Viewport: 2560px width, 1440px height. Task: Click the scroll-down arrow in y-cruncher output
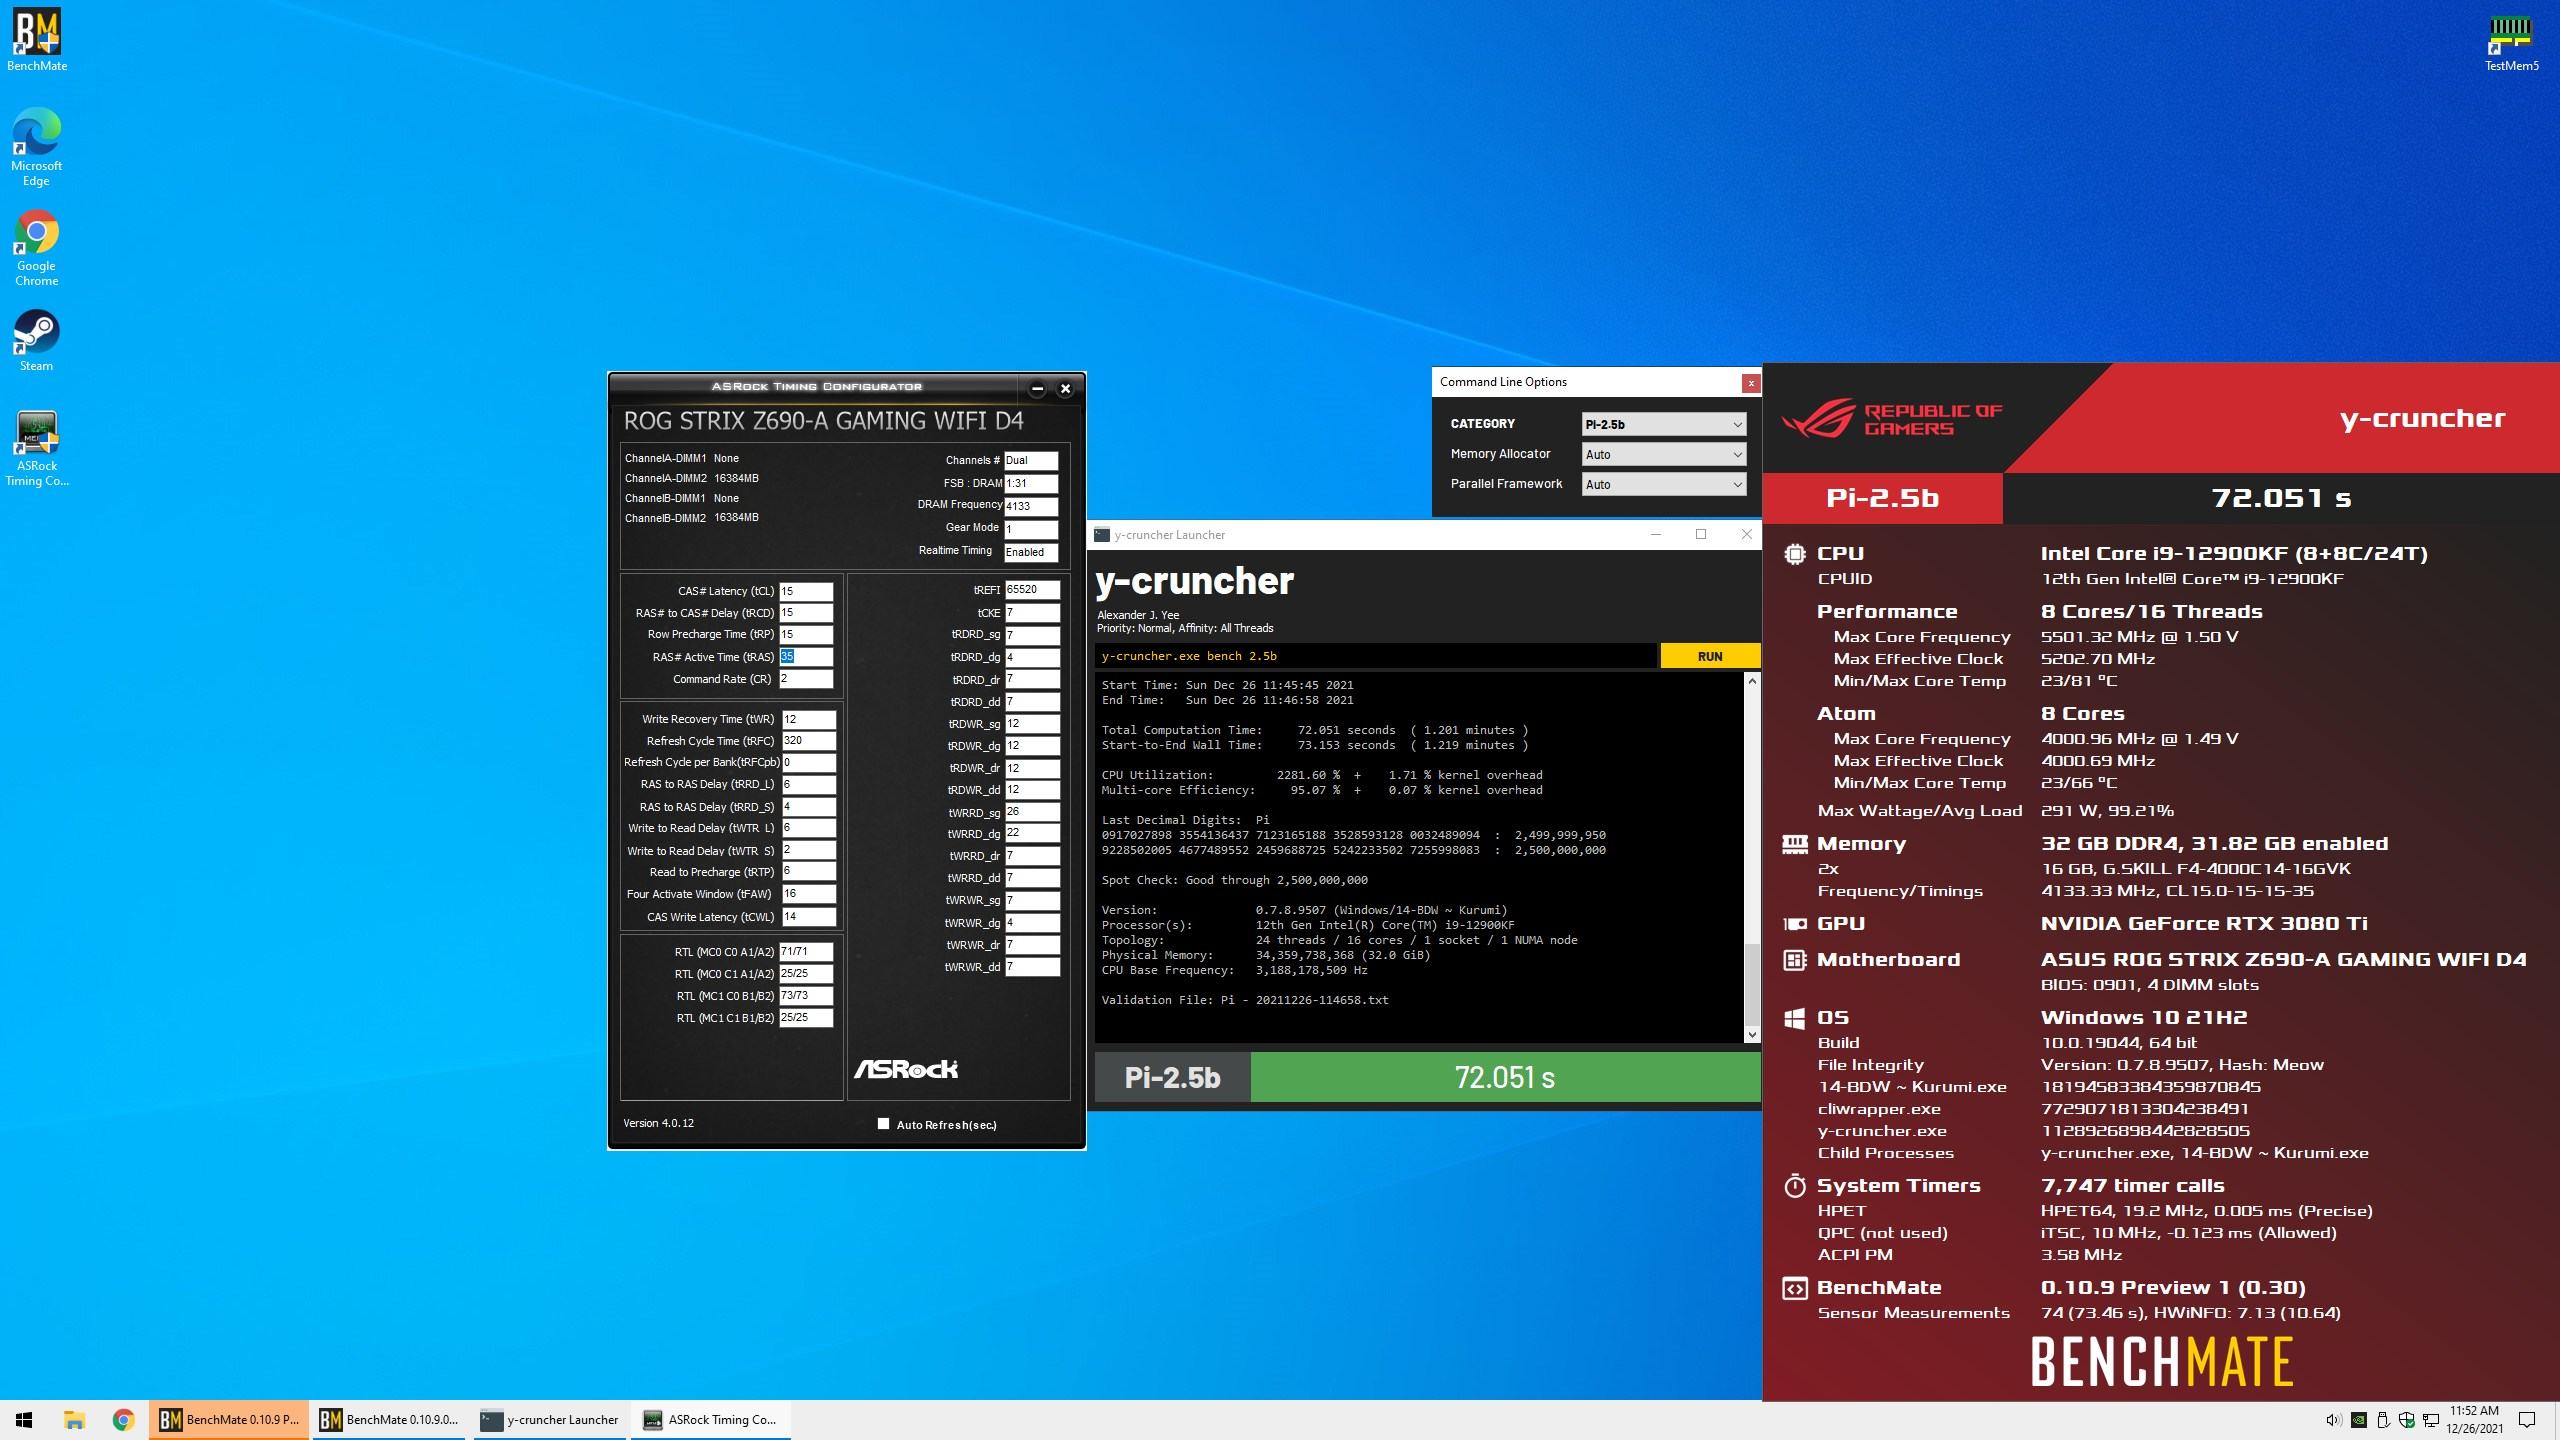pyautogui.click(x=1751, y=1035)
